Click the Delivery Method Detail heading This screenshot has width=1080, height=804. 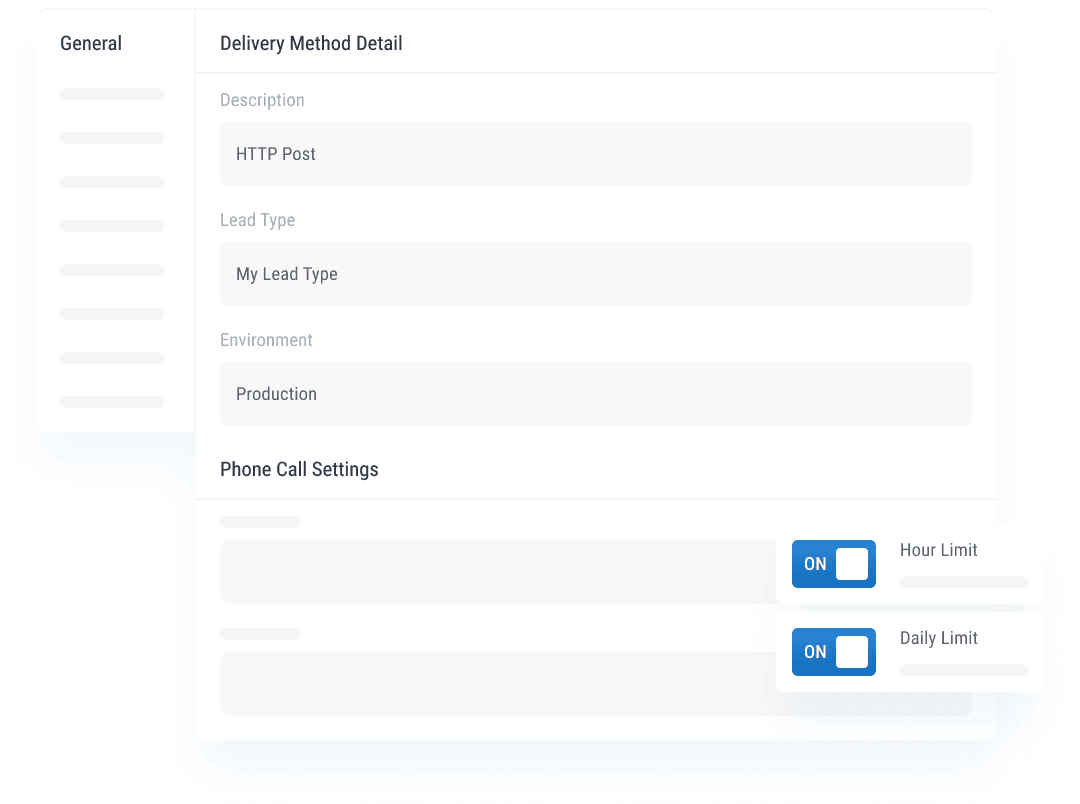[x=311, y=44]
